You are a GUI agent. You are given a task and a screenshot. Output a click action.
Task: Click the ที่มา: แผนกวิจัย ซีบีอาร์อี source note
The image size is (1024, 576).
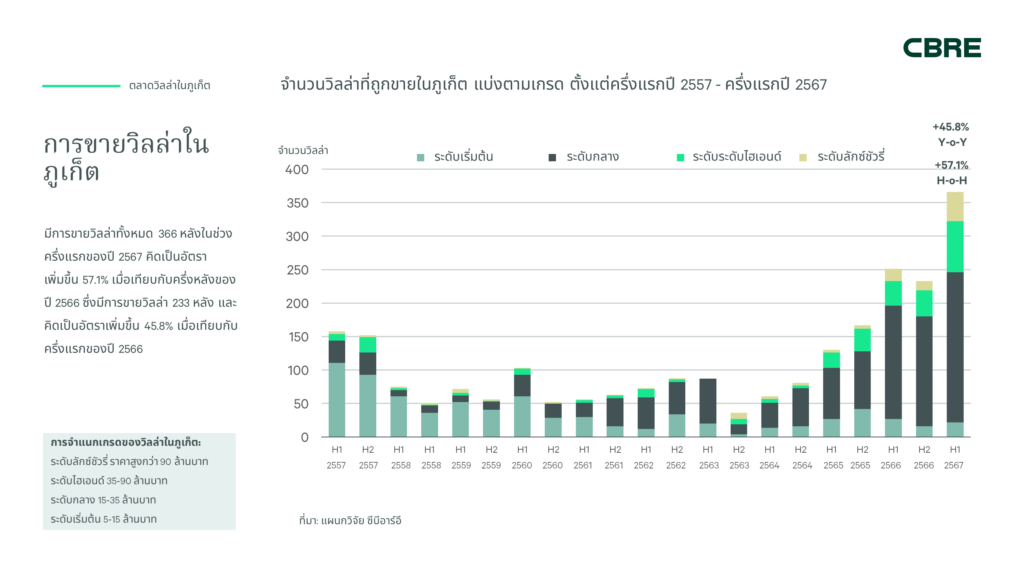[350, 520]
